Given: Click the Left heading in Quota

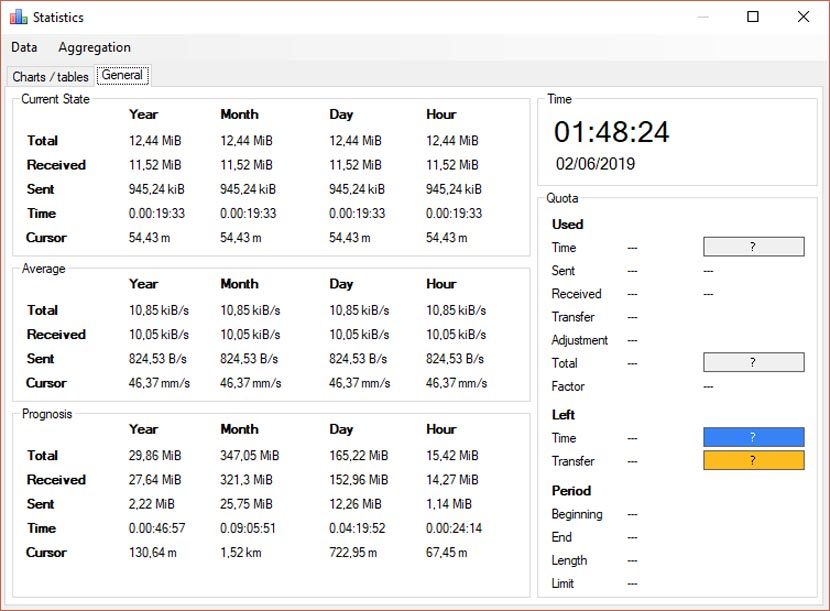Looking at the screenshot, I should coord(563,415).
